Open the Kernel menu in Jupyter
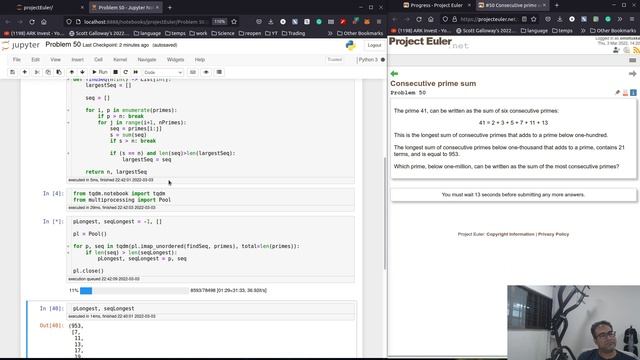This screenshot has height=360, width=640. [120, 60]
